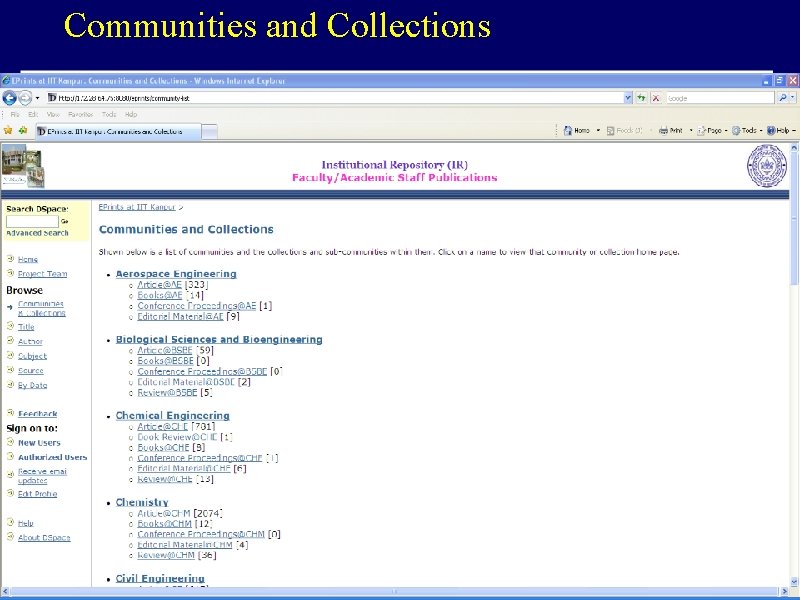Open the Tools menu in menu bar
The width and height of the screenshot is (800, 600).
pos(109,114)
